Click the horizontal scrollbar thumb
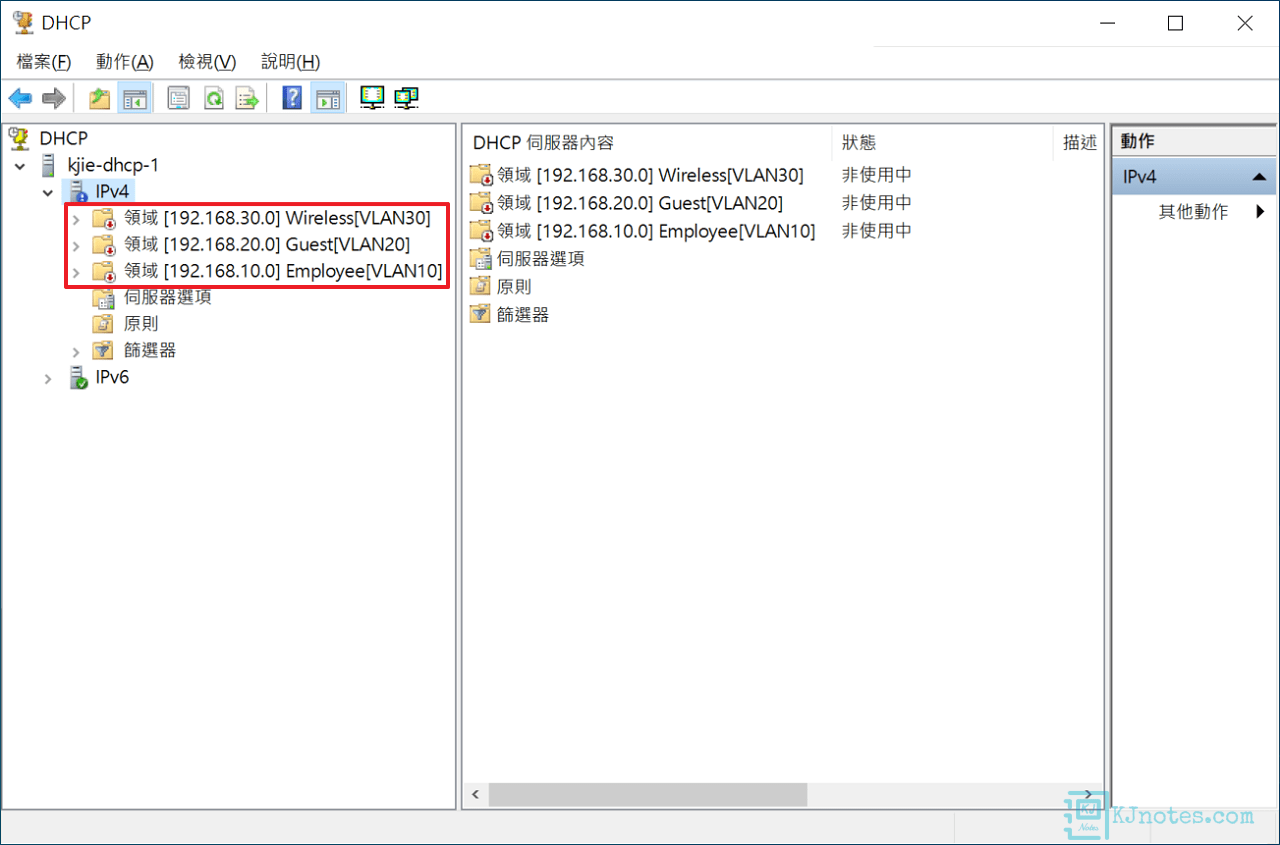Image resolution: width=1280 pixels, height=845 pixels. point(647,795)
